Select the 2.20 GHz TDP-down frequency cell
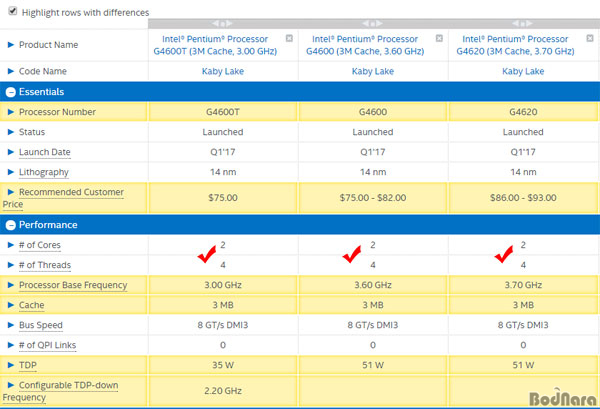The width and height of the screenshot is (600, 409). (223, 391)
